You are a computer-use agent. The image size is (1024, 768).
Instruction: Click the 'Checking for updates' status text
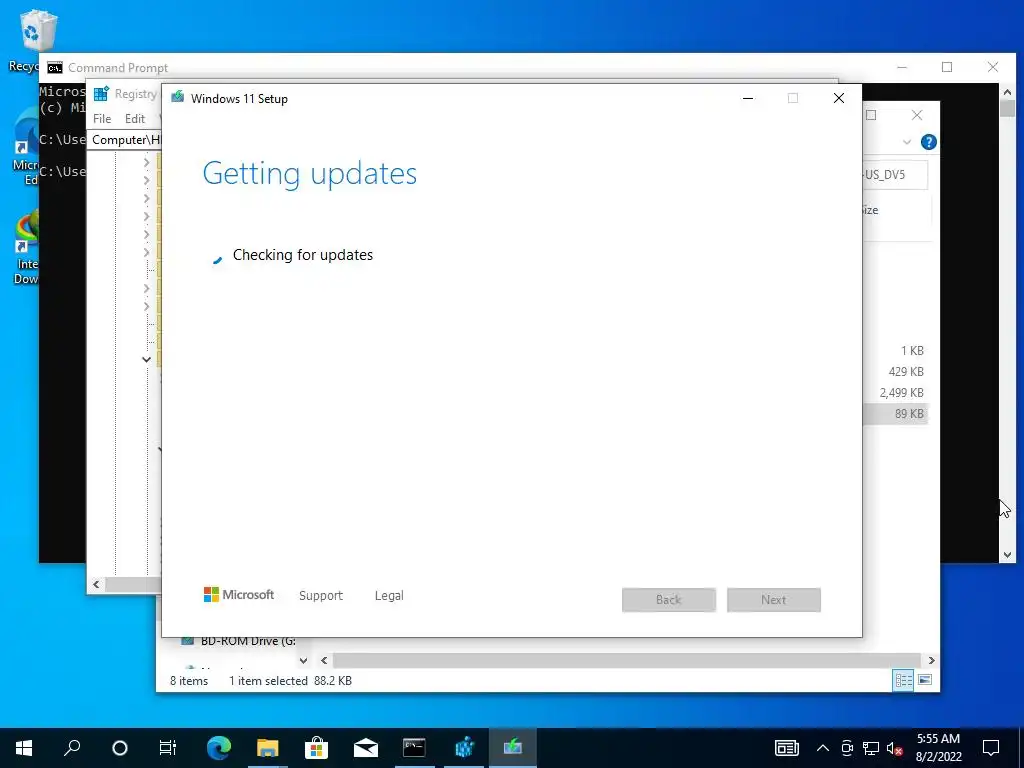tap(303, 255)
